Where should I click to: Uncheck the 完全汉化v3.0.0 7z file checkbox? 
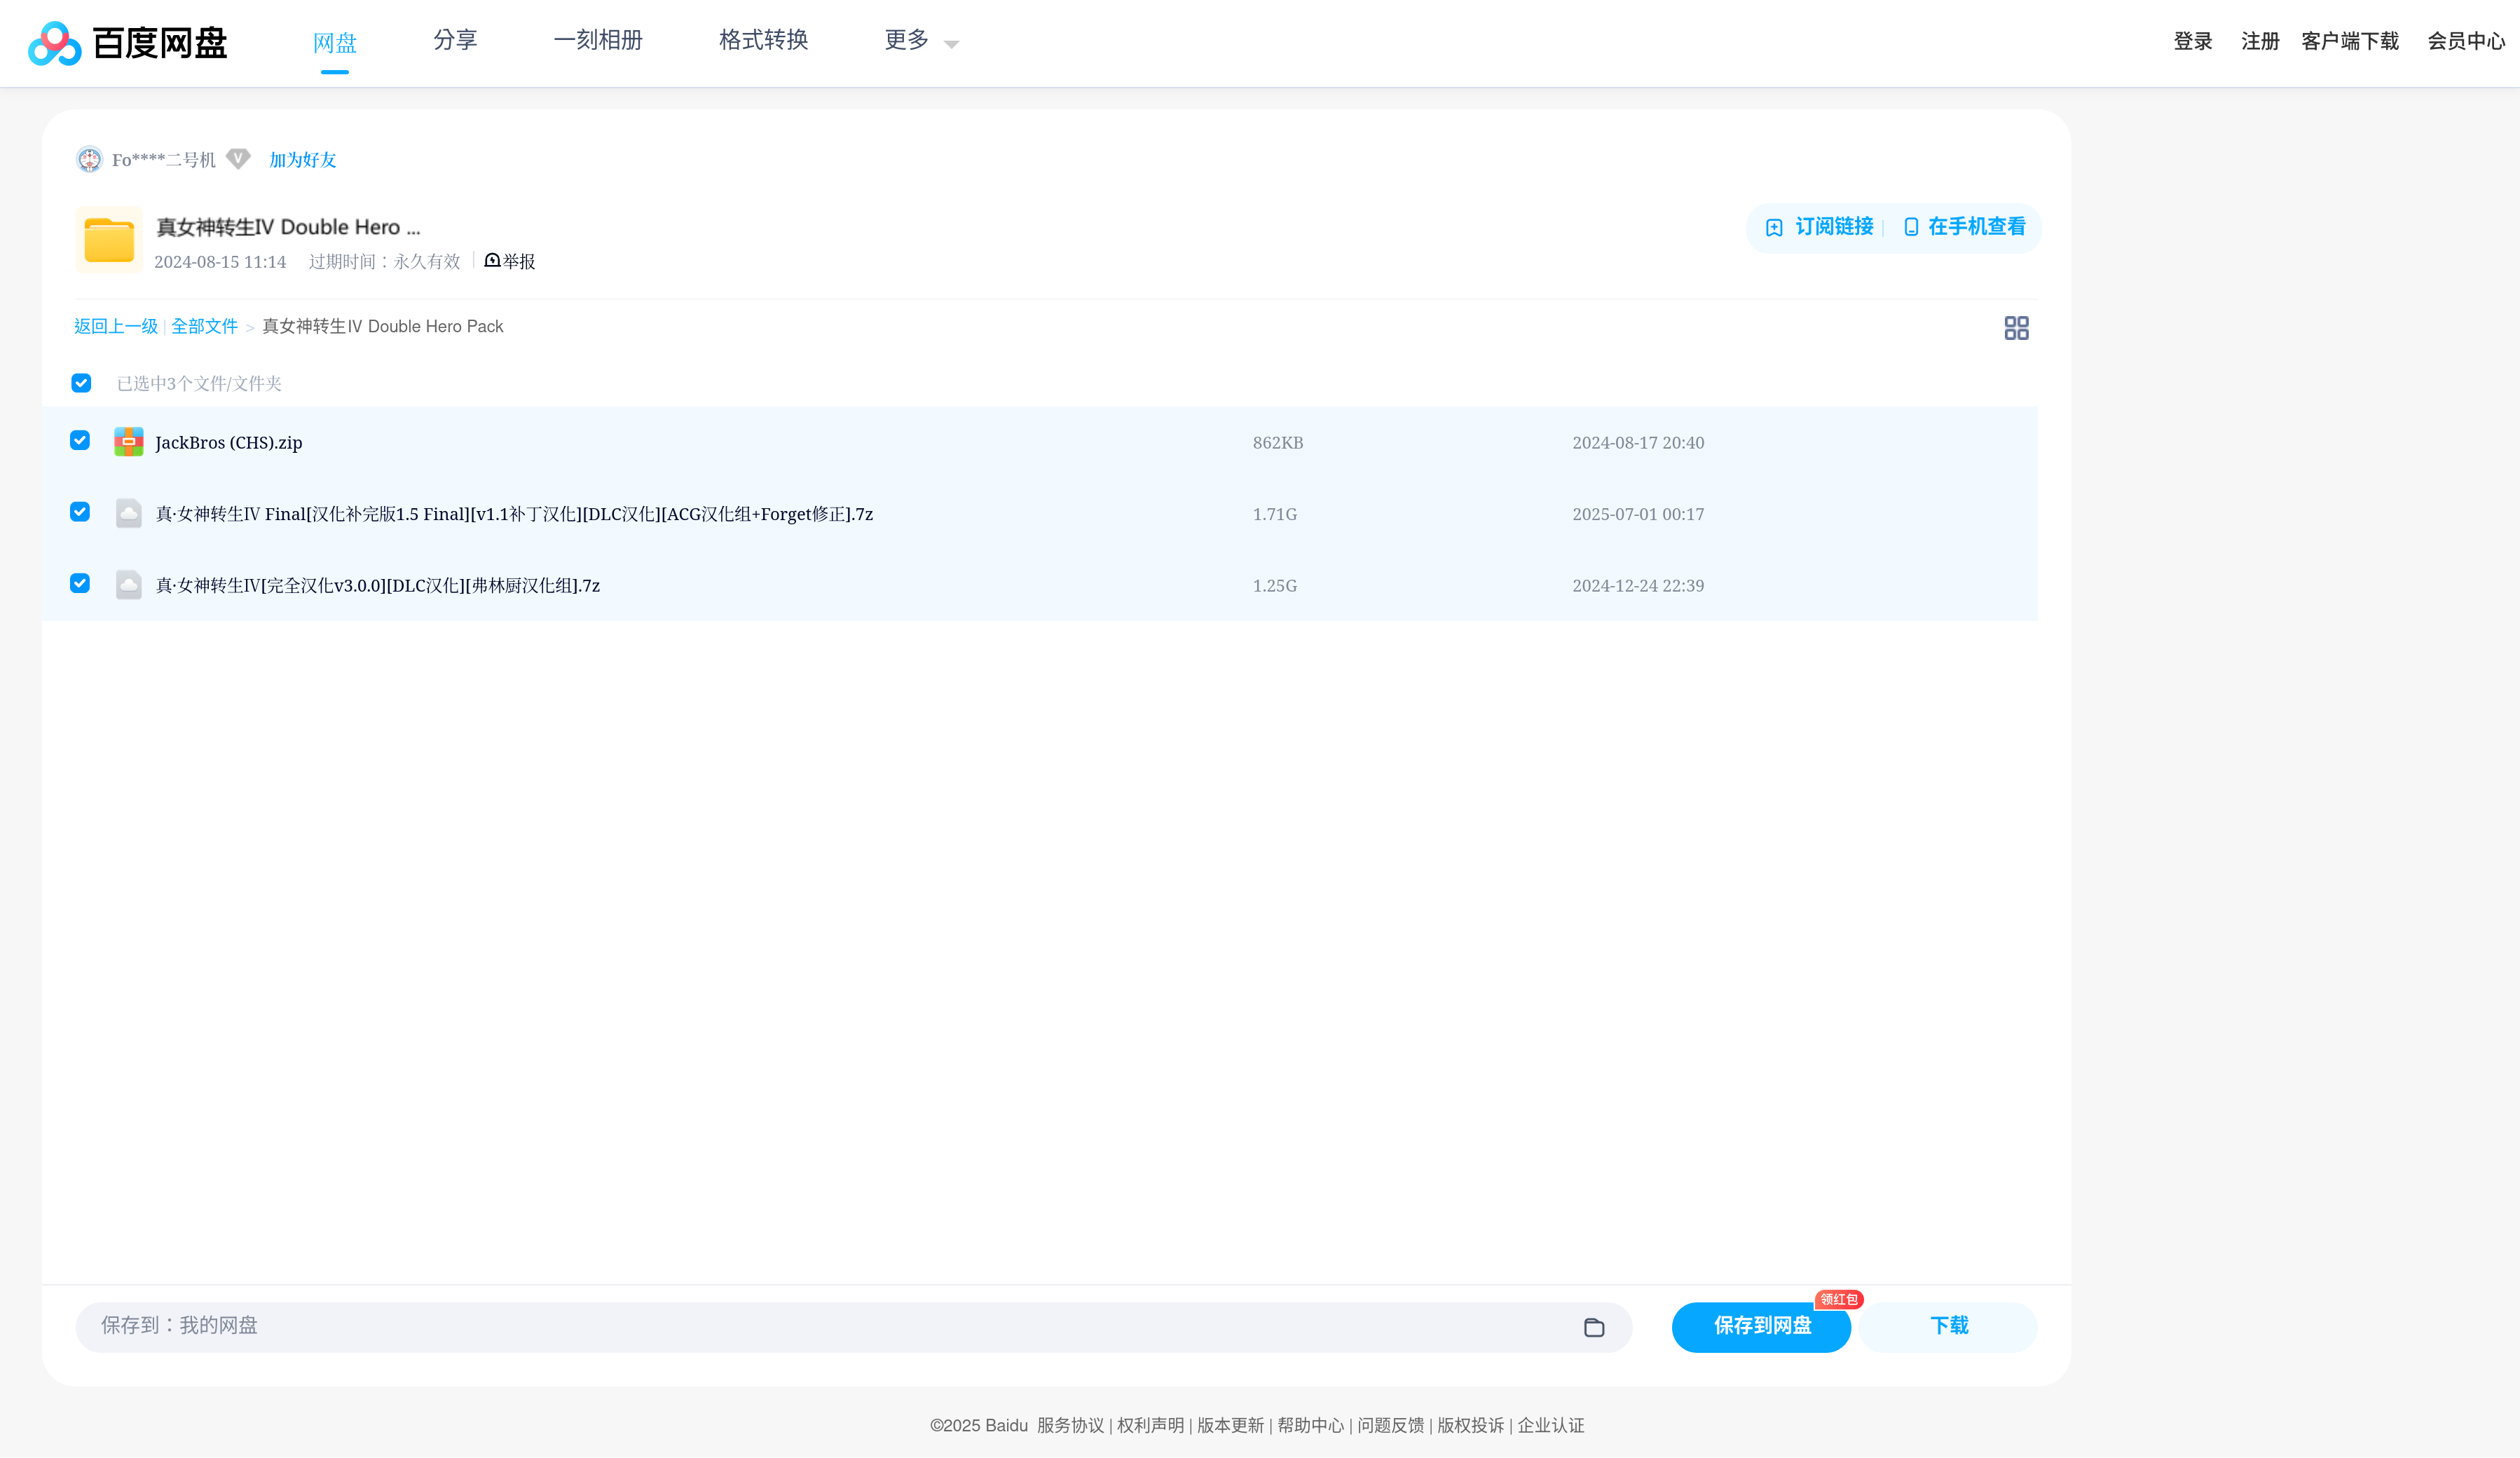coord(80,584)
